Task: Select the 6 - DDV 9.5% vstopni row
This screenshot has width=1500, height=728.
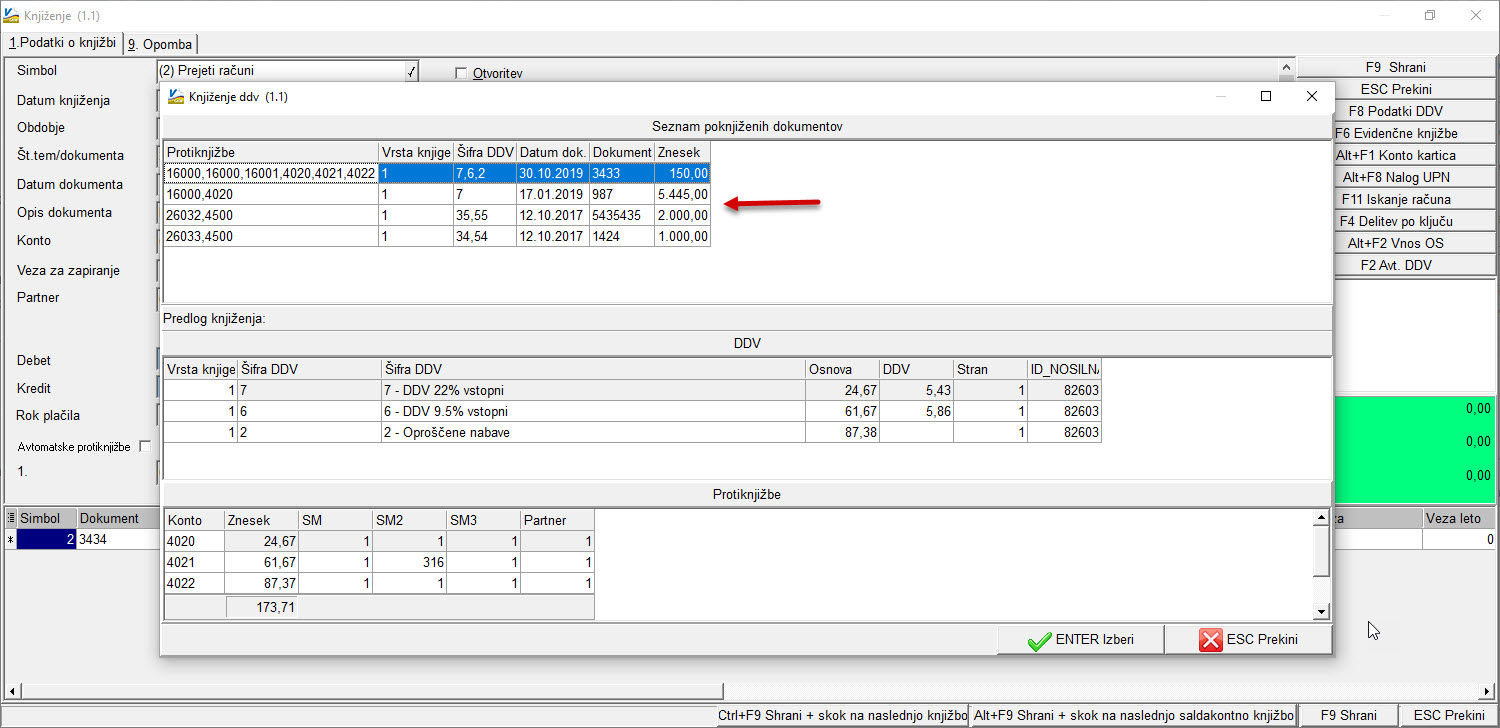Action: (632, 411)
